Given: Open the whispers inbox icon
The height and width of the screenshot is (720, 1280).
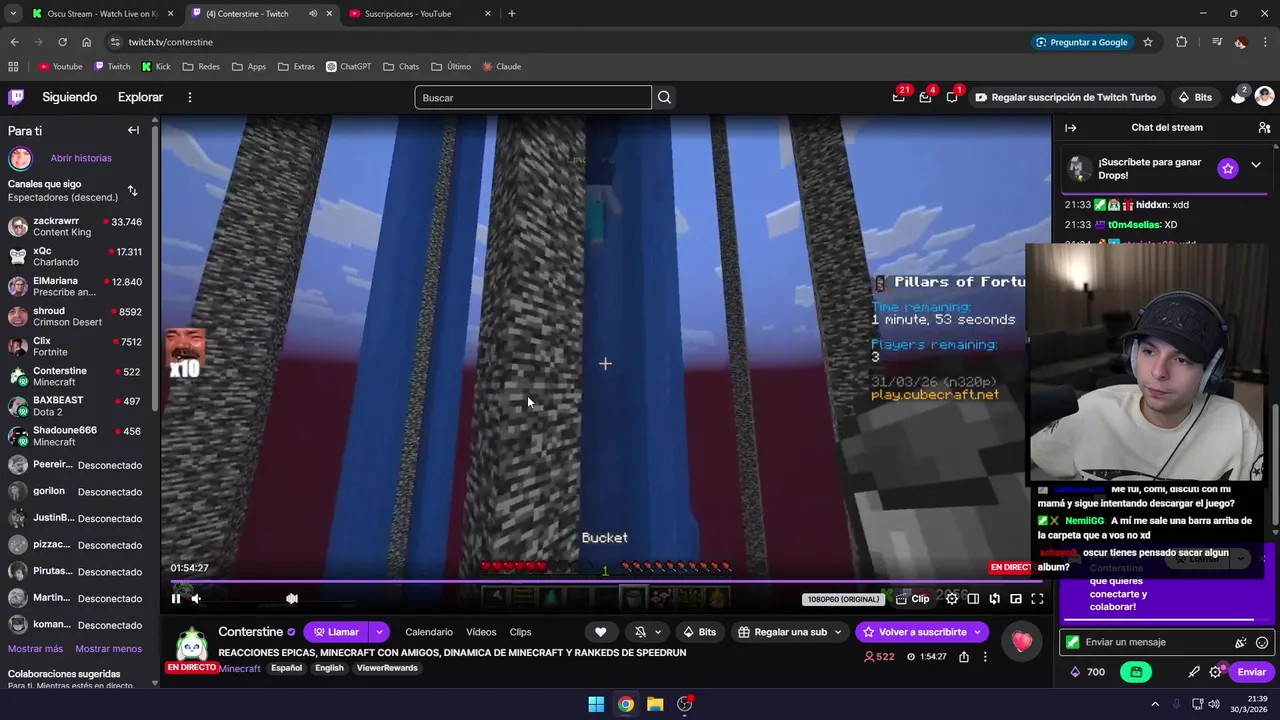Looking at the screenshot, I should [x=925, y=97].
